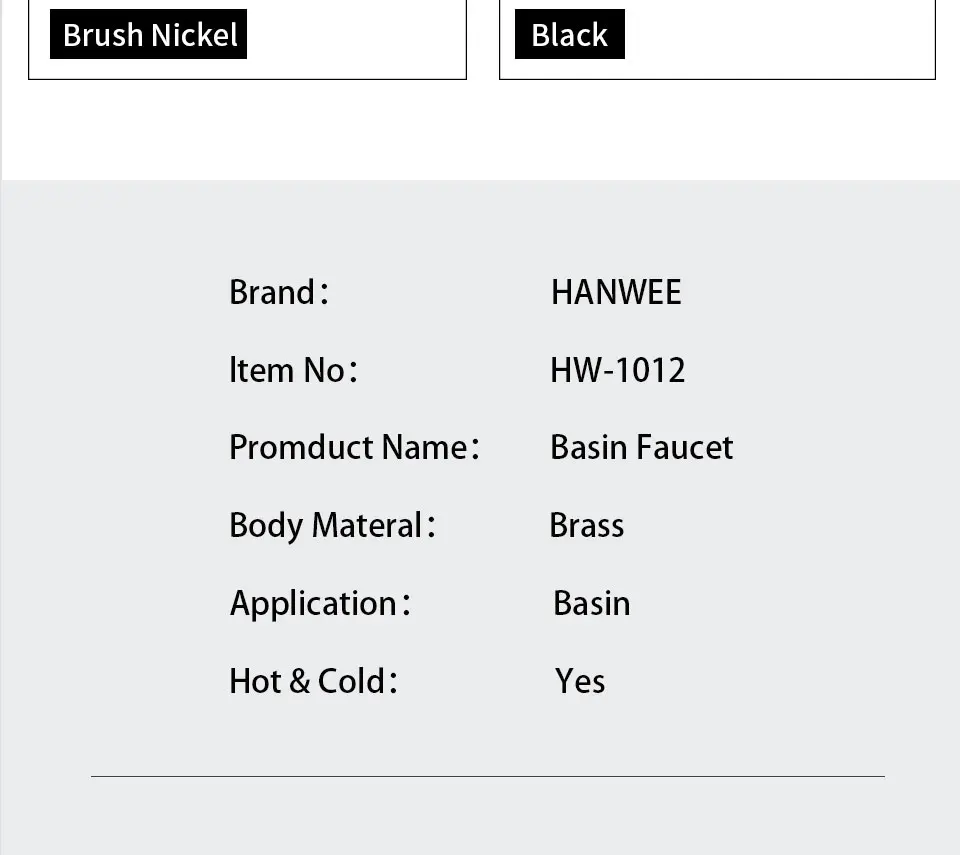Click the white gap above the gray panel

(480, 130)
